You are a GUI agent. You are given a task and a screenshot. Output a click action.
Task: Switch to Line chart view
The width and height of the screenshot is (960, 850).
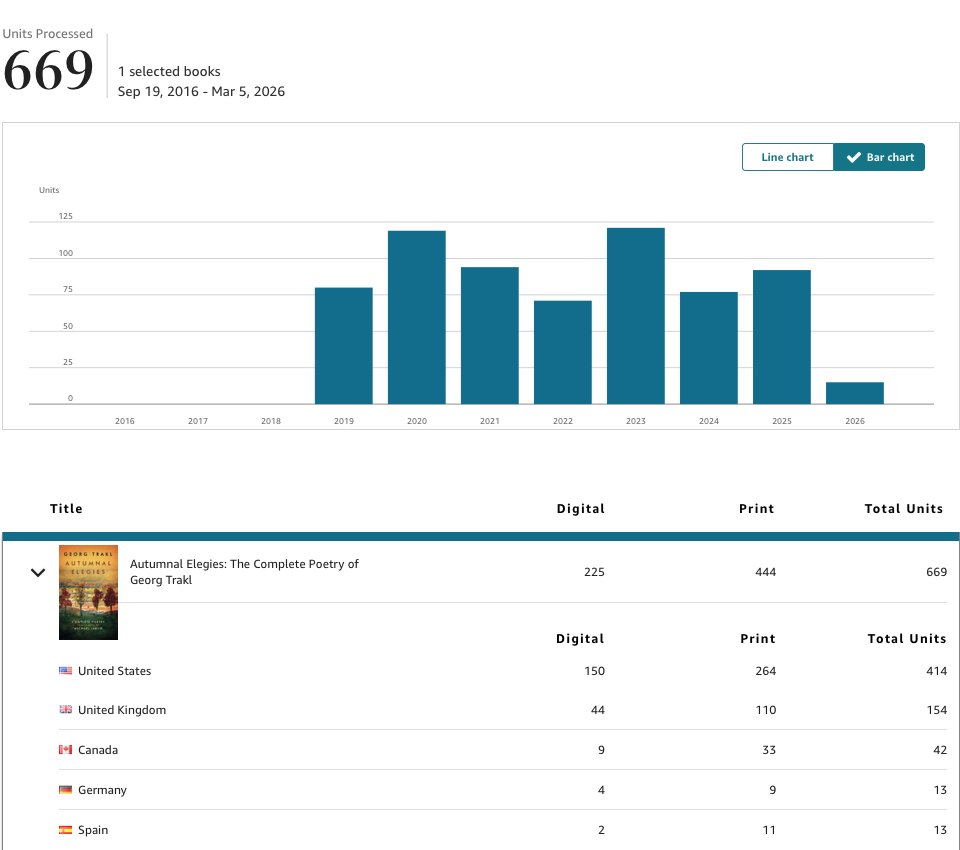point(787,157)
